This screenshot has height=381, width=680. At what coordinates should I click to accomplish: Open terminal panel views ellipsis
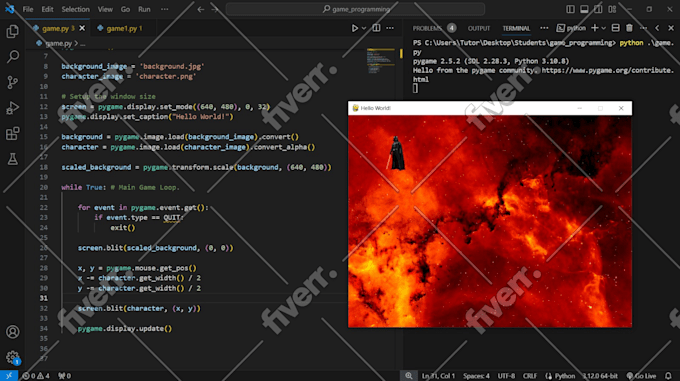[544, 28]
